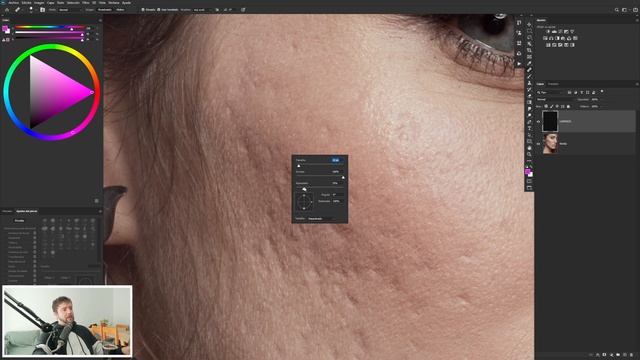The image size is (640, 360).
Task: Open the search icon at top right
Action: [617, 9]
